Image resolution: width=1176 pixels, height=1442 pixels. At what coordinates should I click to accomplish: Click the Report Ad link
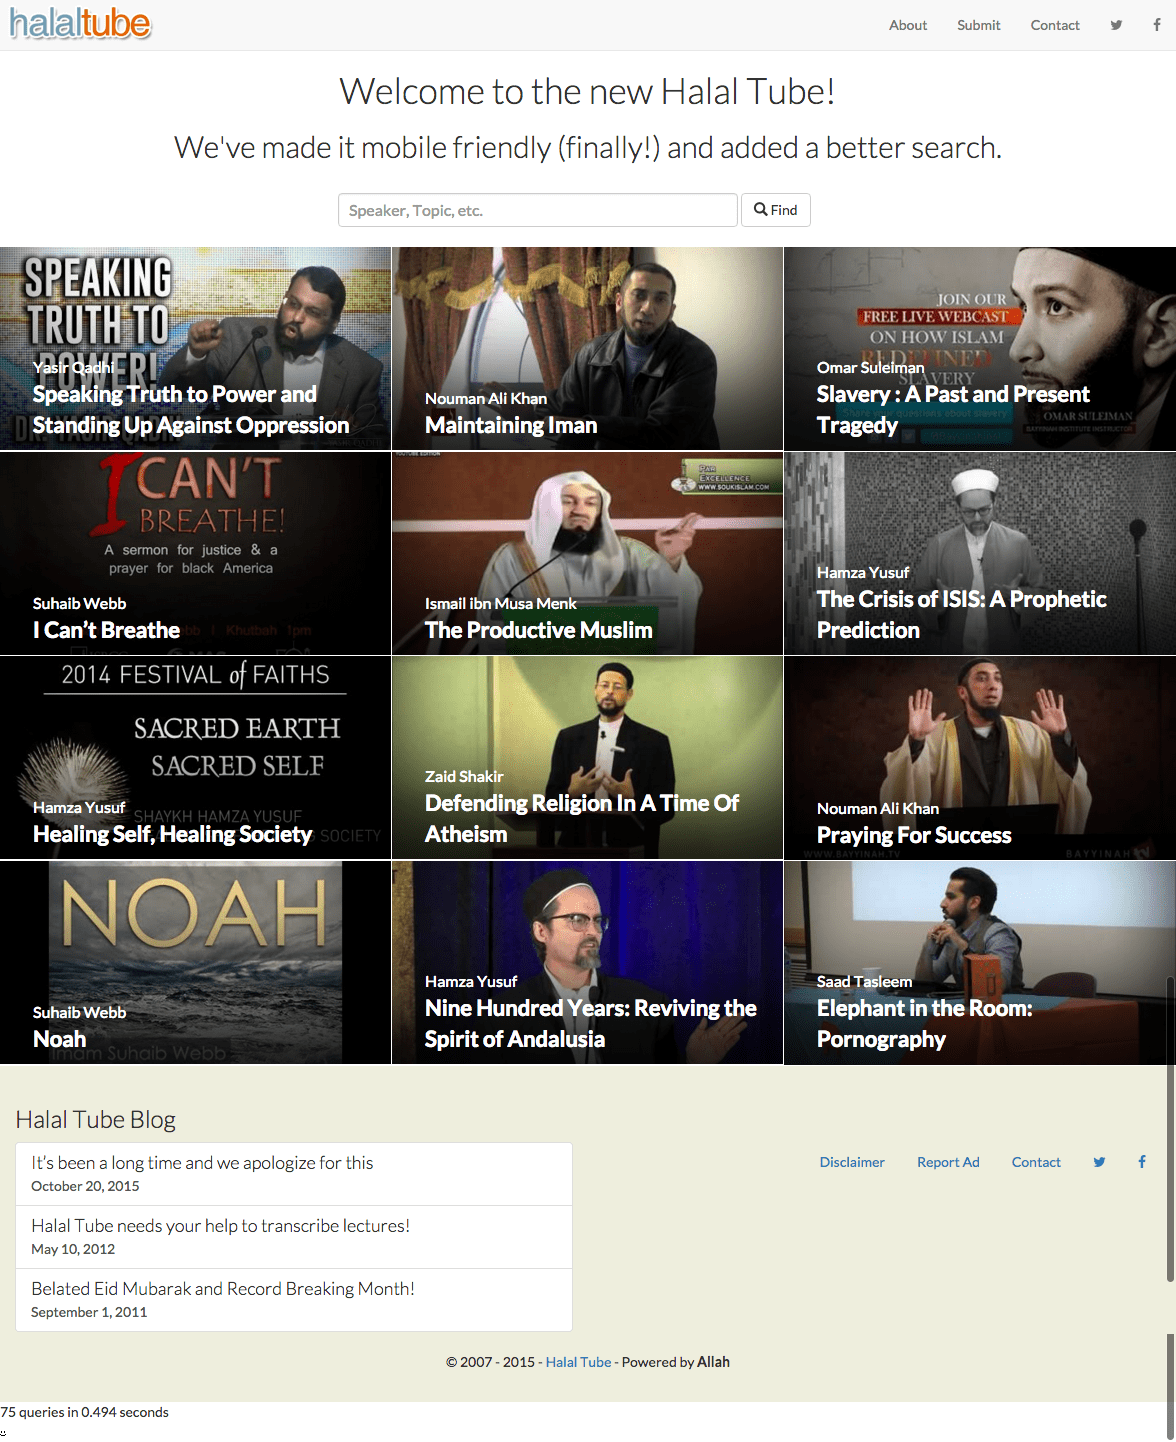(x=948, y=1162)
